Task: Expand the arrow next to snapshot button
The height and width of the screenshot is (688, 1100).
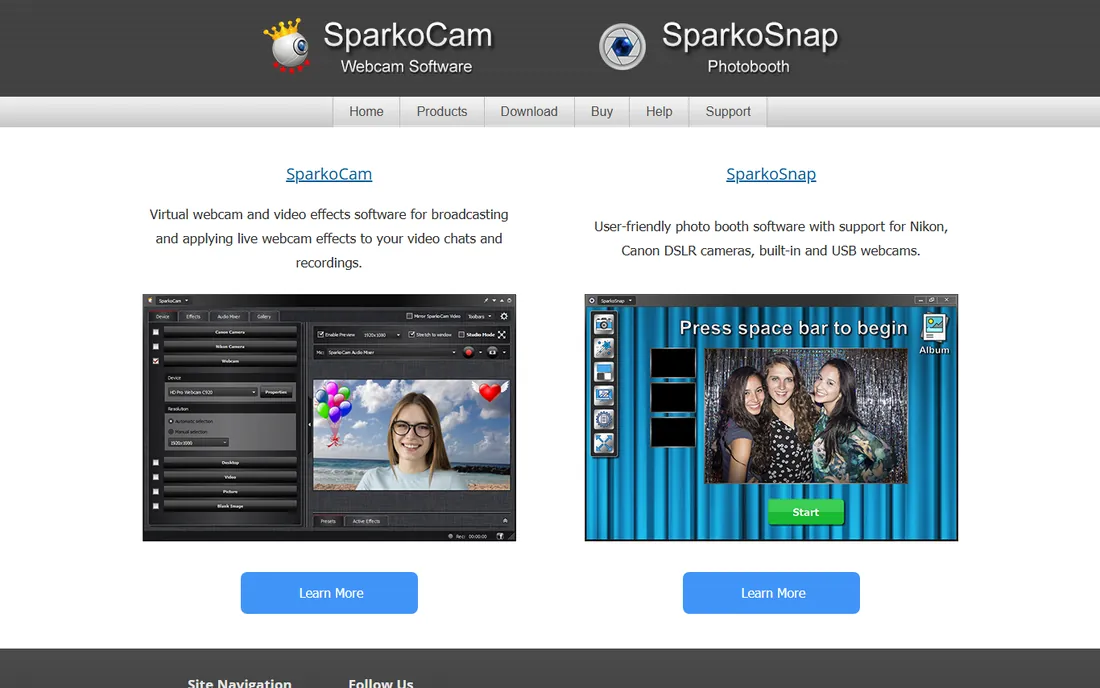Action: 504,352
